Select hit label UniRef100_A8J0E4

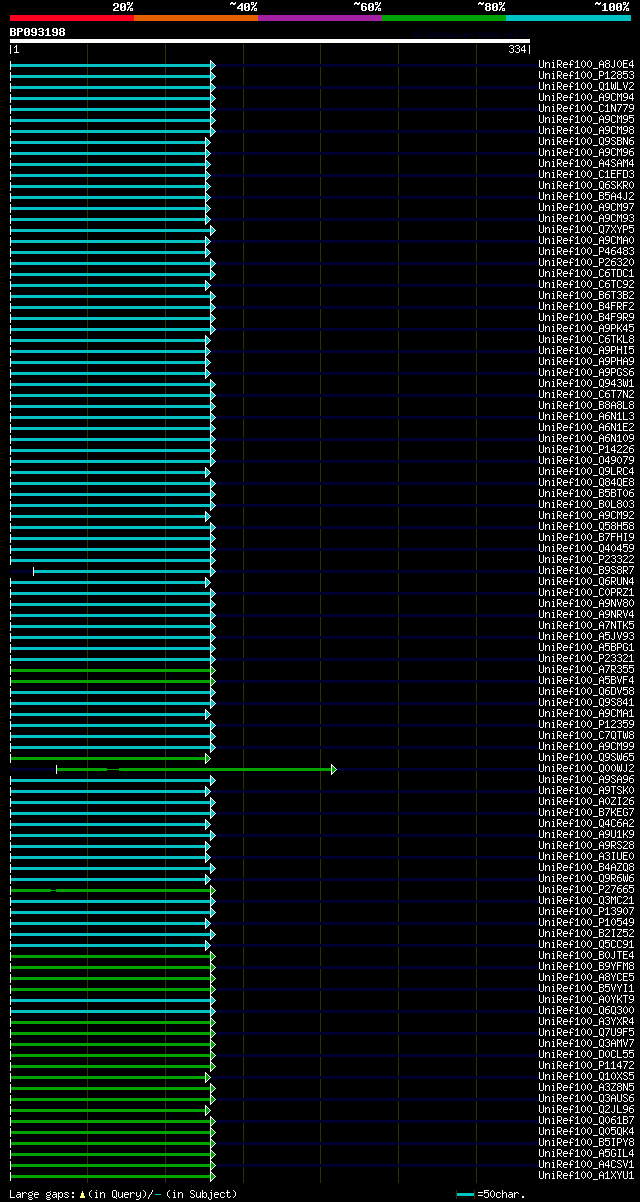586,64
